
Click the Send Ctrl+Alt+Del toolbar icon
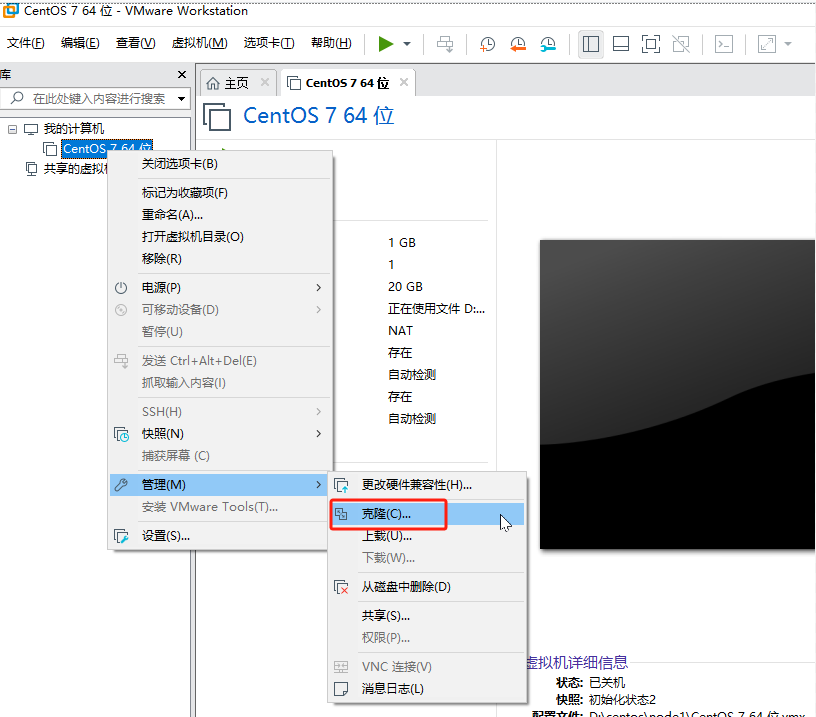pyautogui.click(x=445, y=44)
